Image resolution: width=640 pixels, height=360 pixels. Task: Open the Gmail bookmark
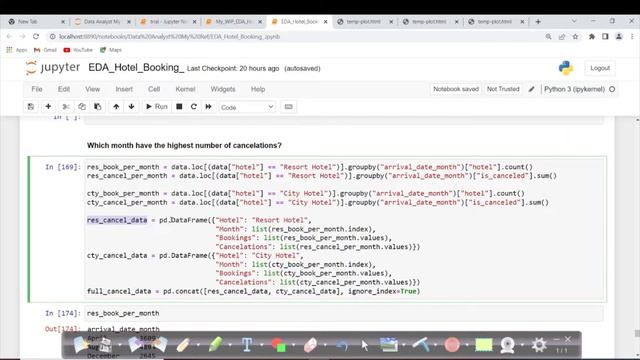[x=45, y=50]
